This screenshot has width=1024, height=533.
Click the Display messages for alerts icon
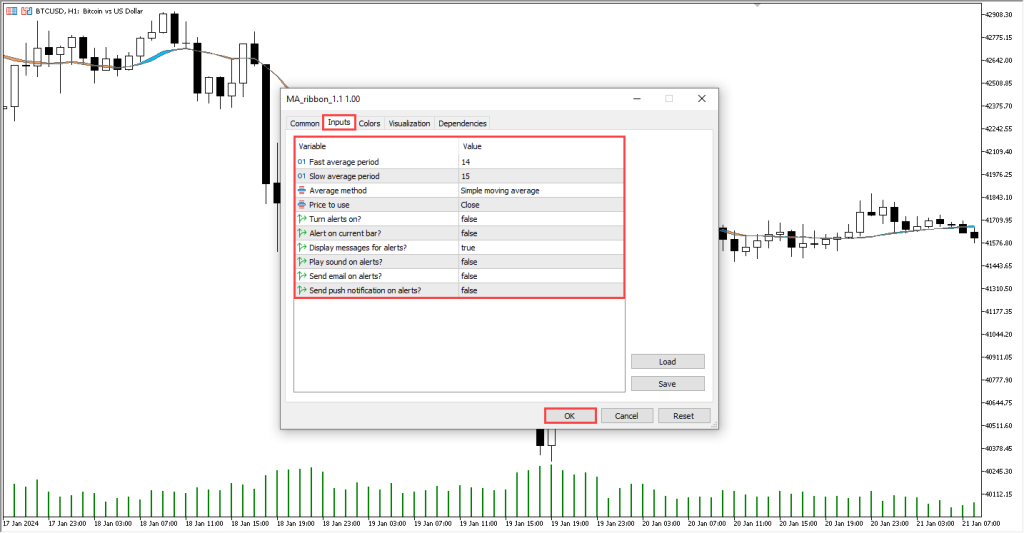tap(302, 248)
